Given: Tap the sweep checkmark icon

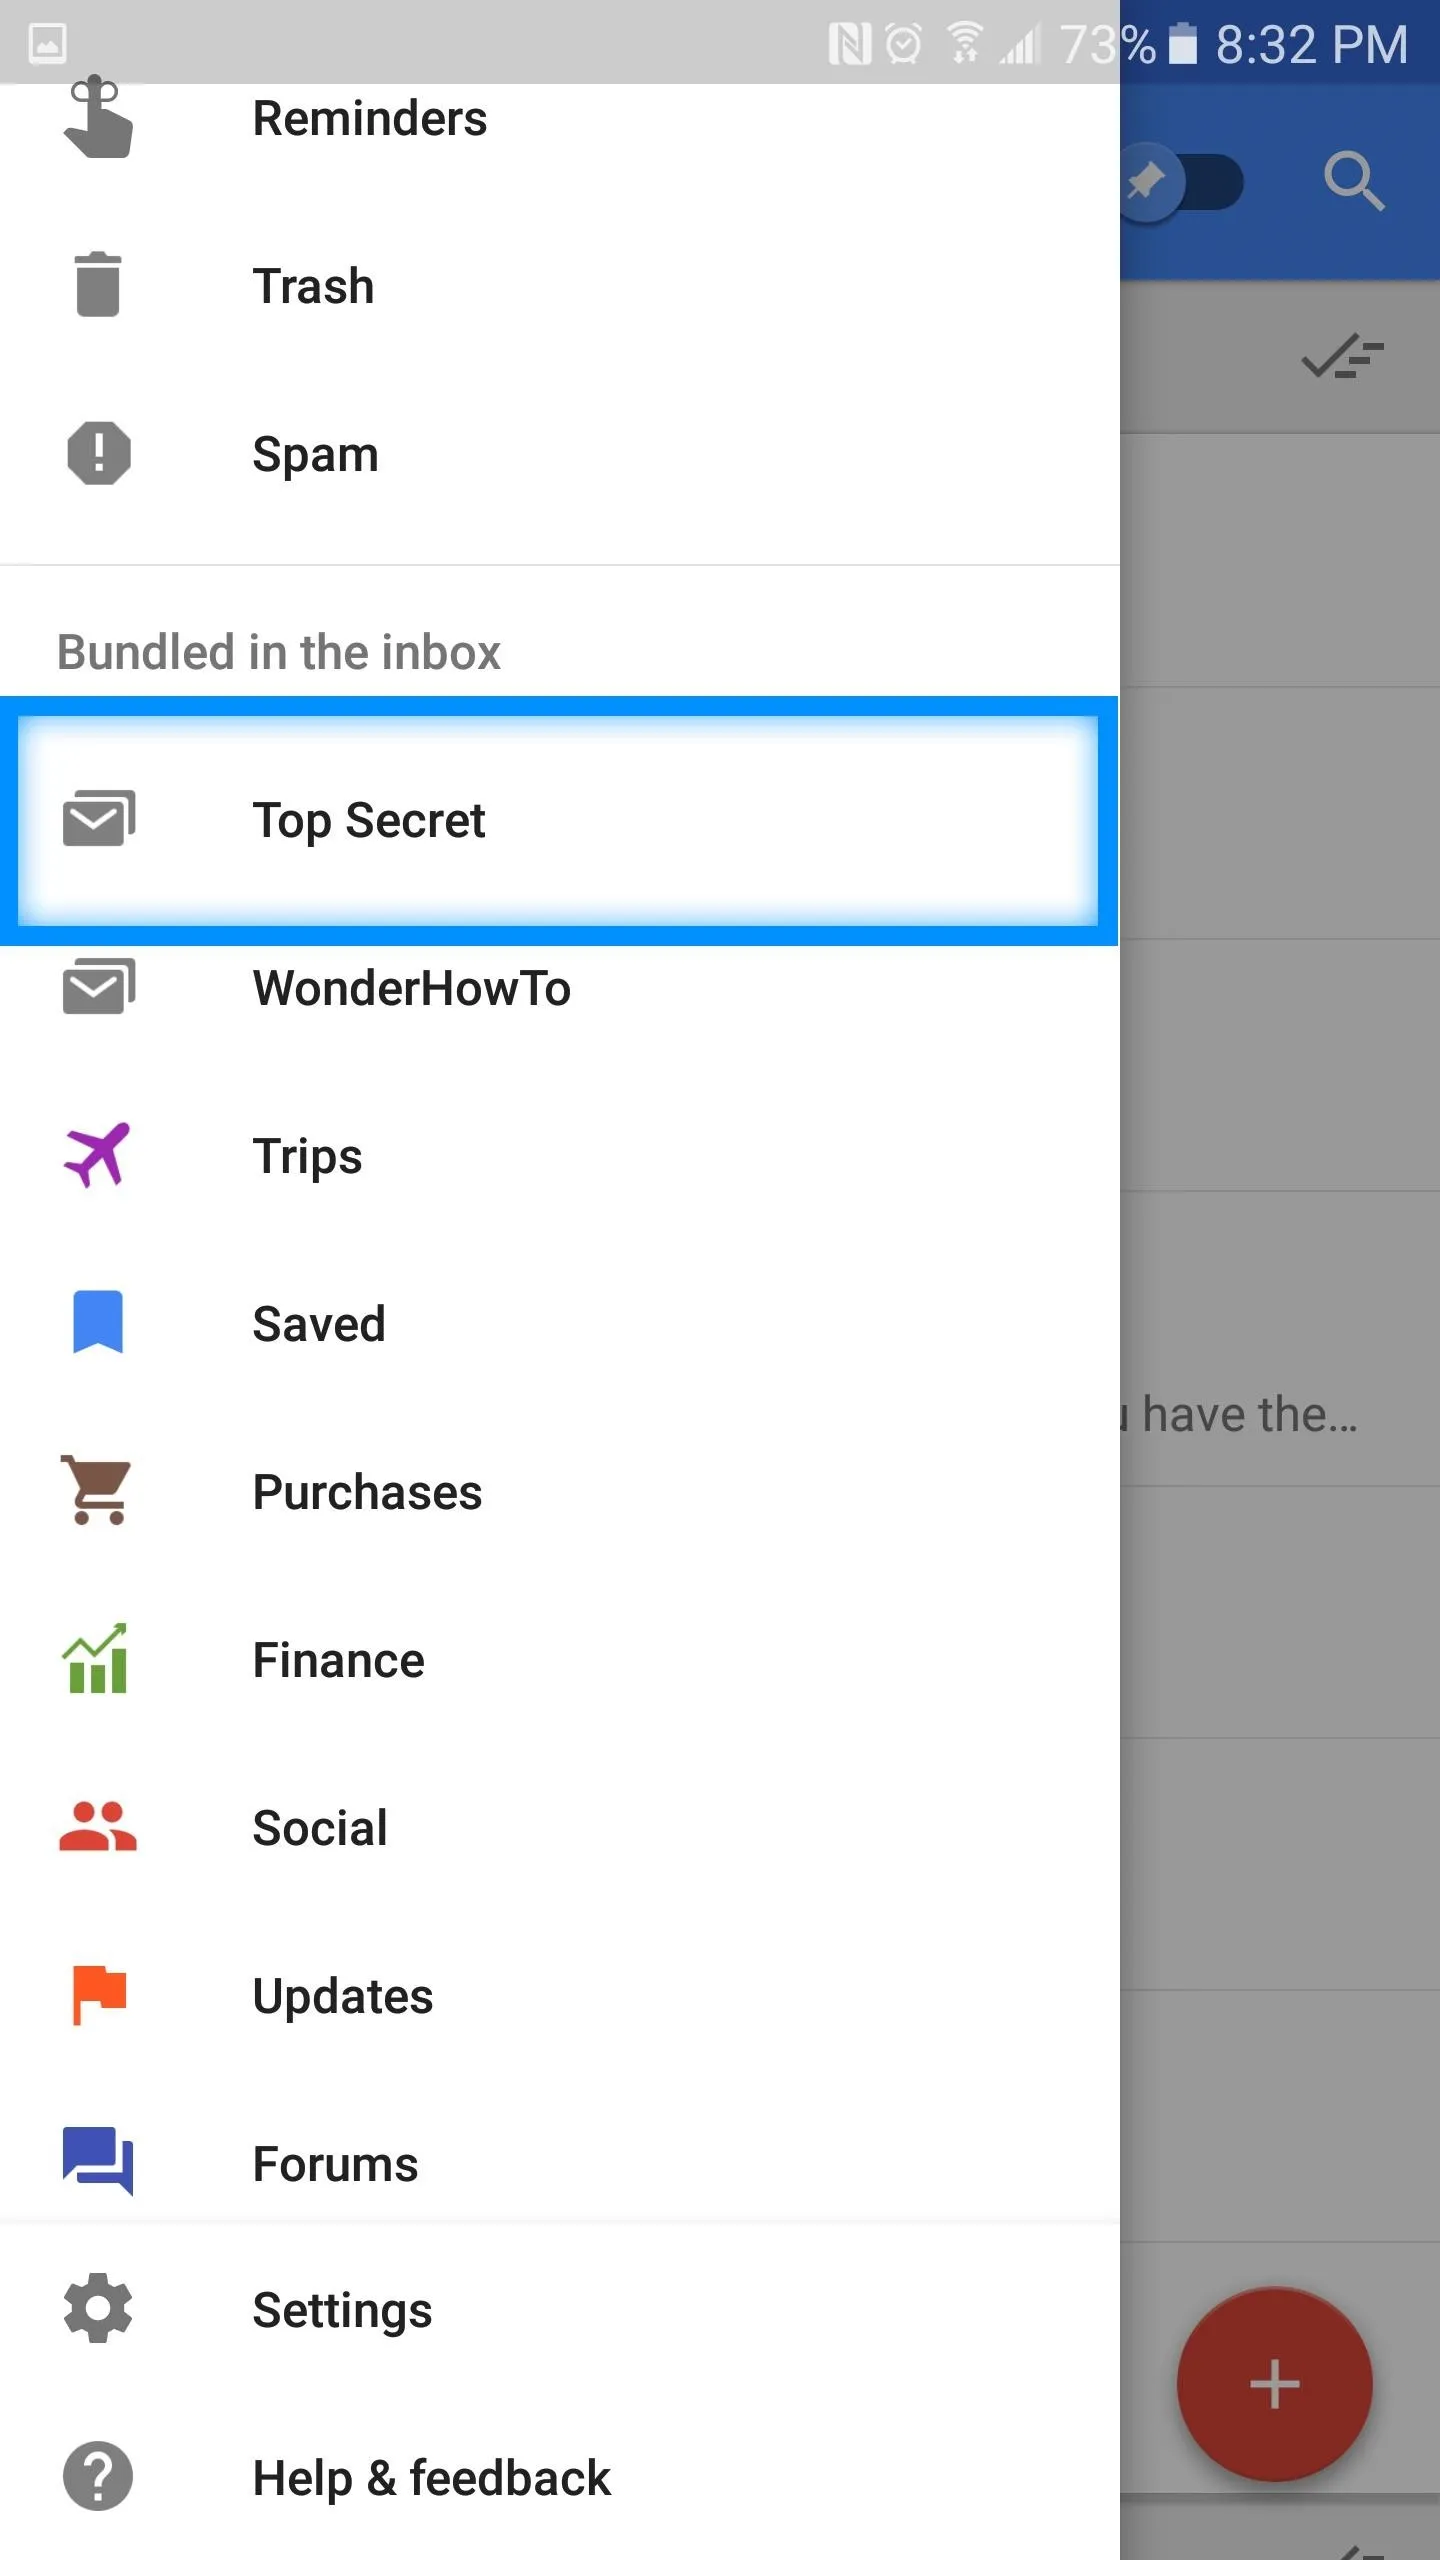Looking at the screenshot, I should coord(1342,356).
